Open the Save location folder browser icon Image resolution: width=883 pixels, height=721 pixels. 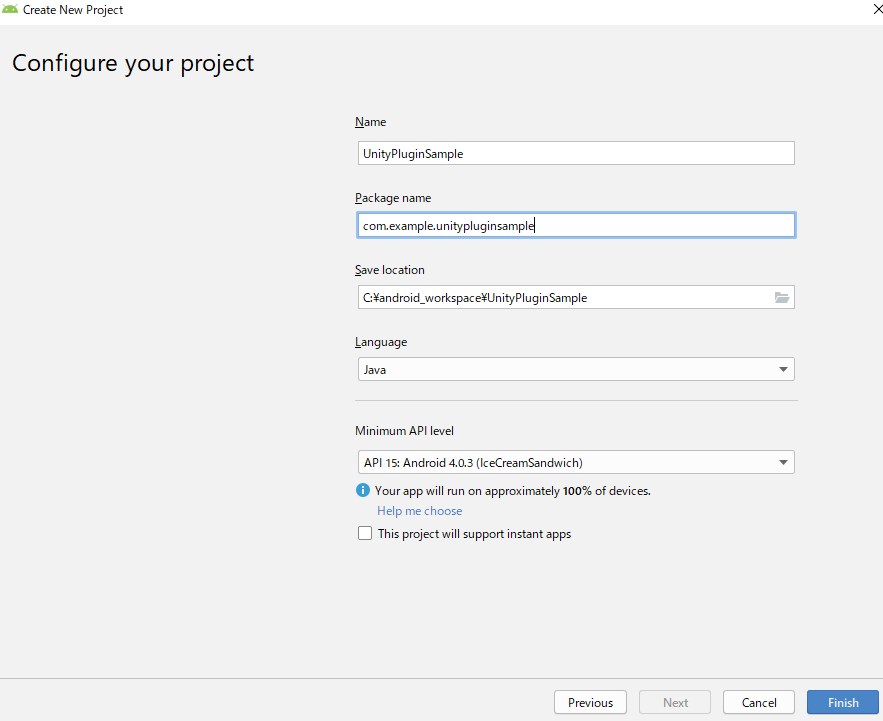pyautogui.click(x=782, y=297)
